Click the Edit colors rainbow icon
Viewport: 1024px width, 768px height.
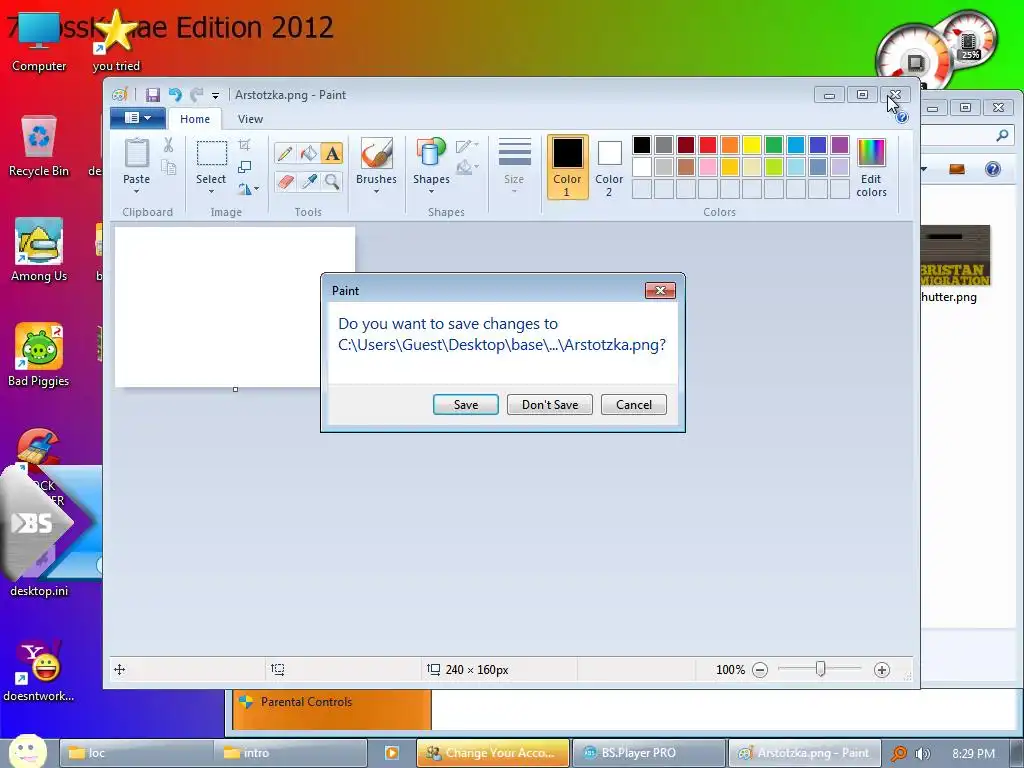[871, 153]
